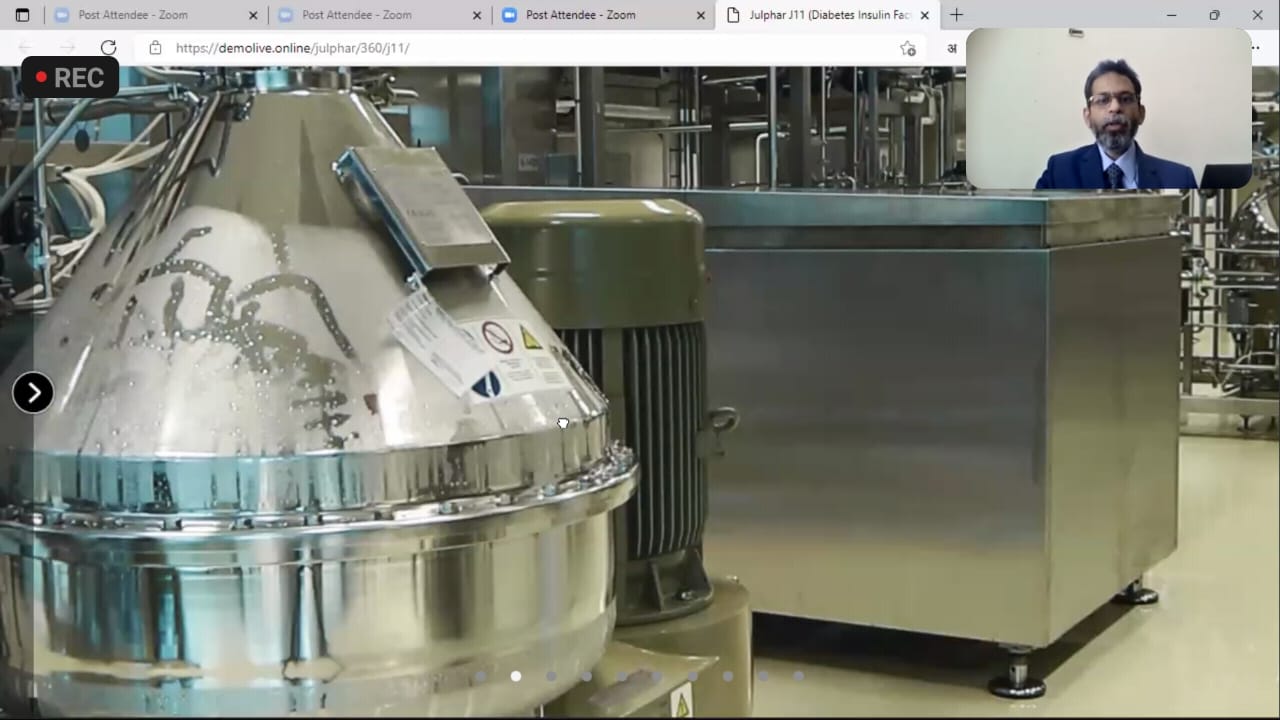
Task: Click the browser back arrow
Action: [25, 48]
